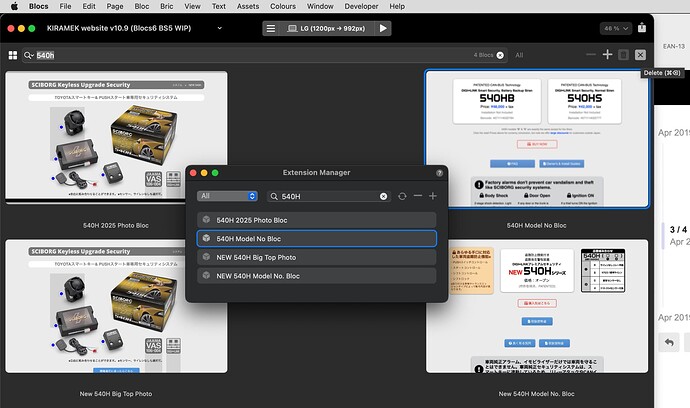Click the back arrow button in the right background window
Screen dimensions: 690x408
[x=669, y=342]
